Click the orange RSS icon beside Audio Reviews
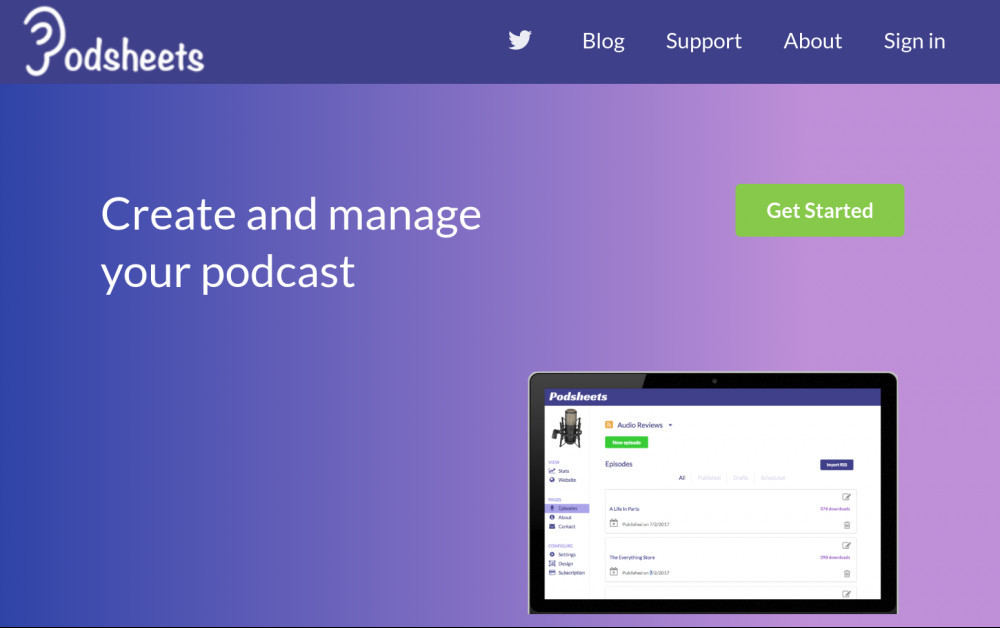Viewport: 1000px width, 628px height. click(609, 425)
